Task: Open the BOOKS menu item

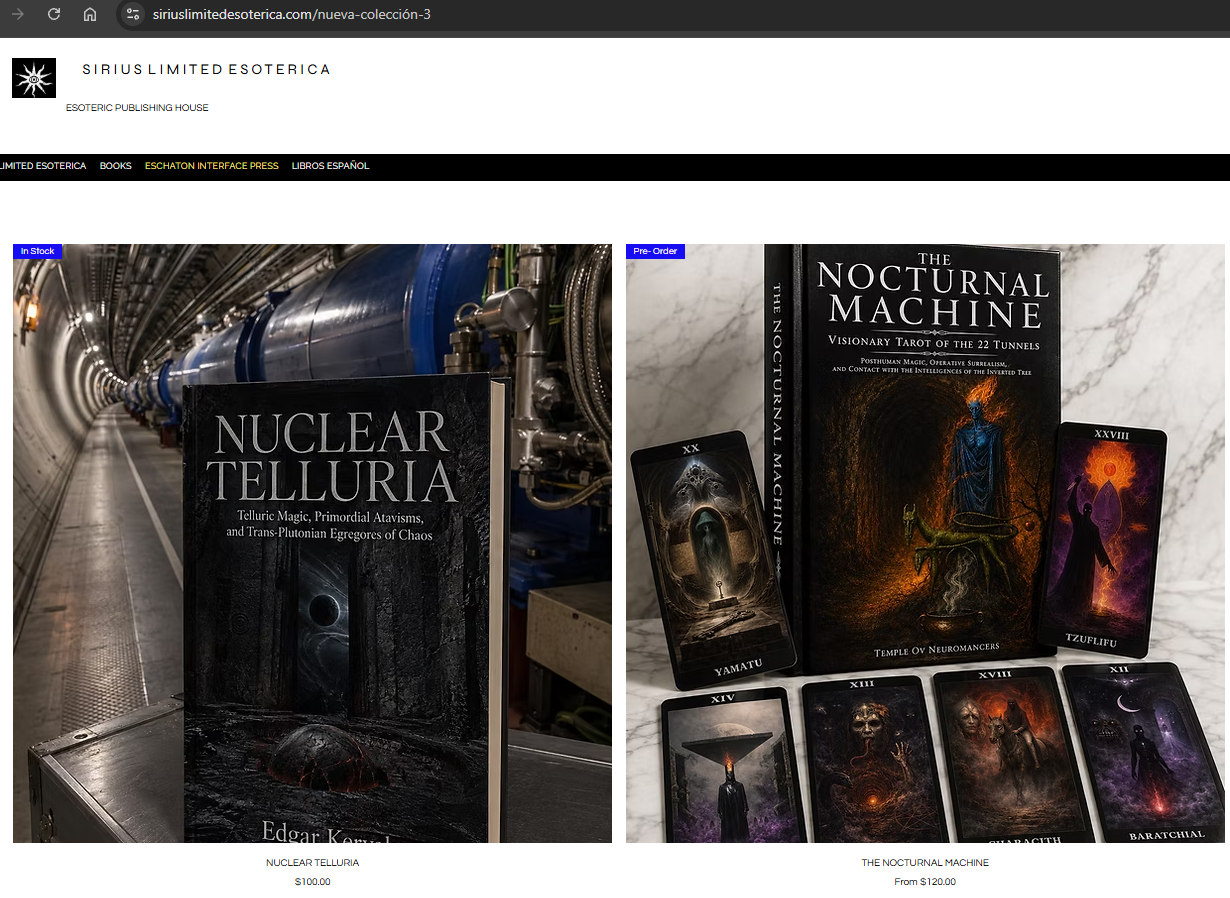Action: 116,166
